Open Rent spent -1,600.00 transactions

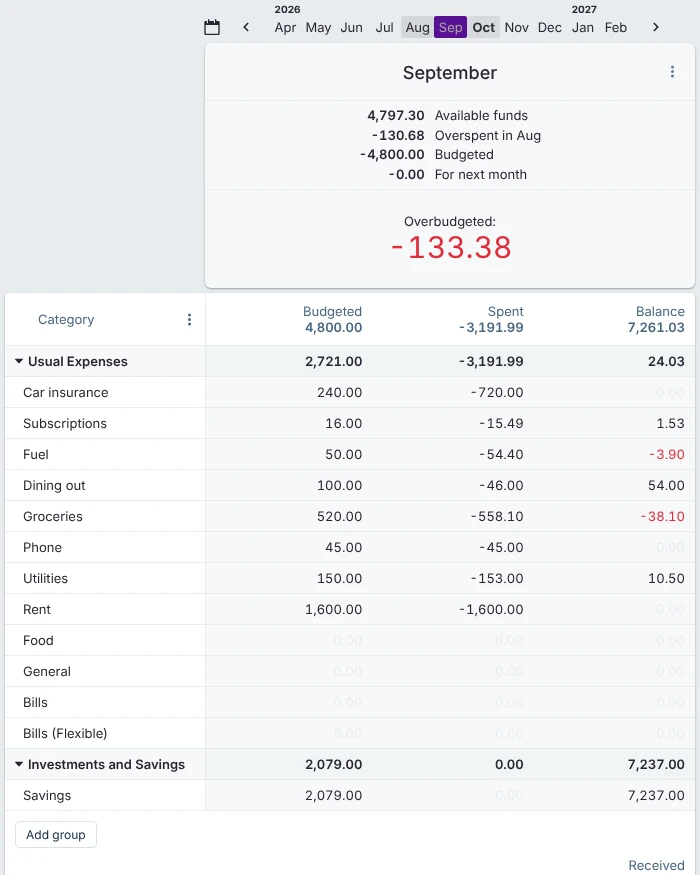click(x=491, y=609)
